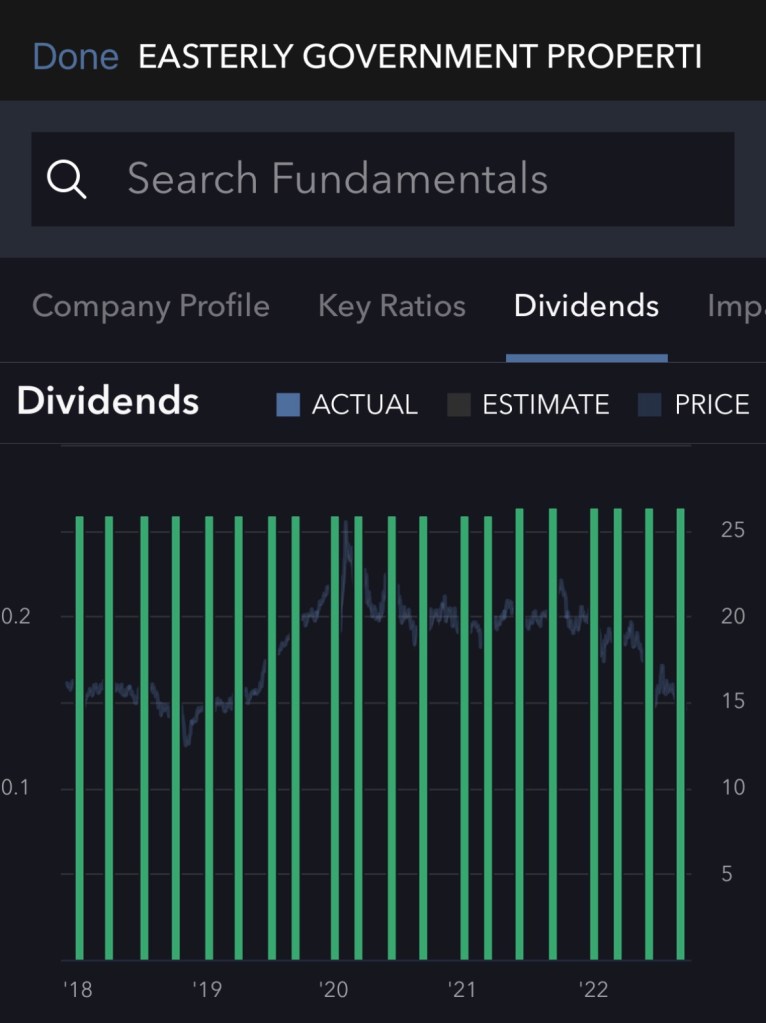Image resolution: width=766 pixels, height=1023 pixels.
Task: Tap the '18 year axis label
Action: coord(77,990)
